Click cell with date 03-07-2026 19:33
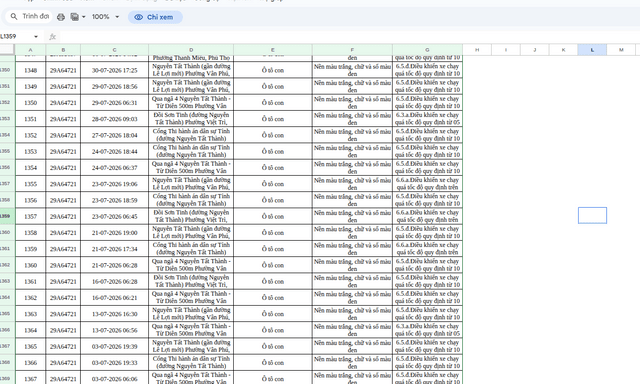Image resolution: width=640 pixels, height=384 pixels. (115, 363)
